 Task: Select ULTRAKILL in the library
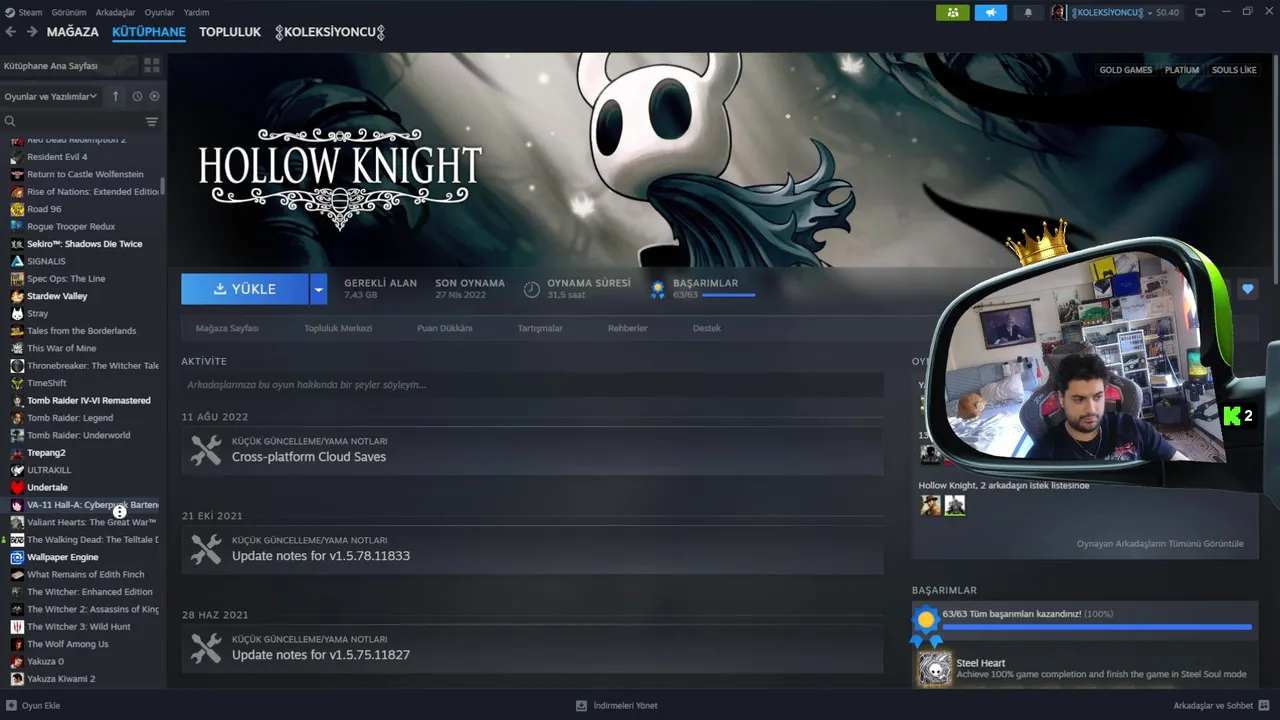49,470
